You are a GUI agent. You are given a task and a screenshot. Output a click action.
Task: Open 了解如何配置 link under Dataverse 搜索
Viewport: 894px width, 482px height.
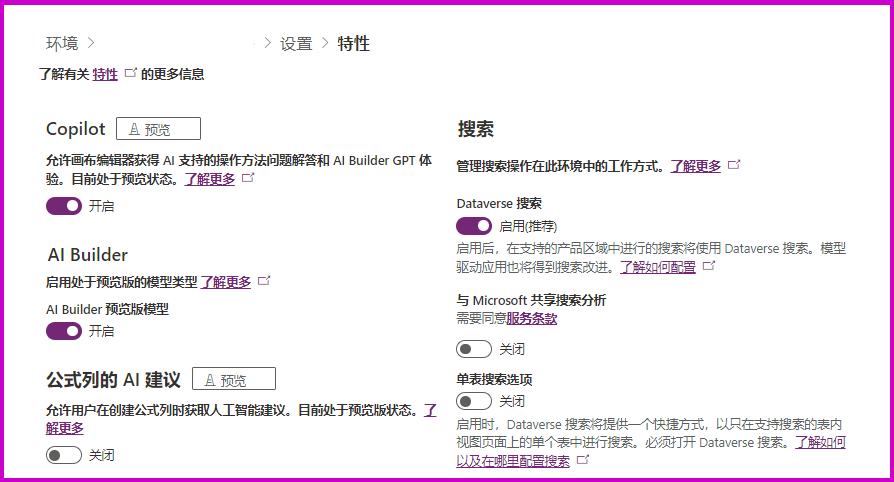658,267
